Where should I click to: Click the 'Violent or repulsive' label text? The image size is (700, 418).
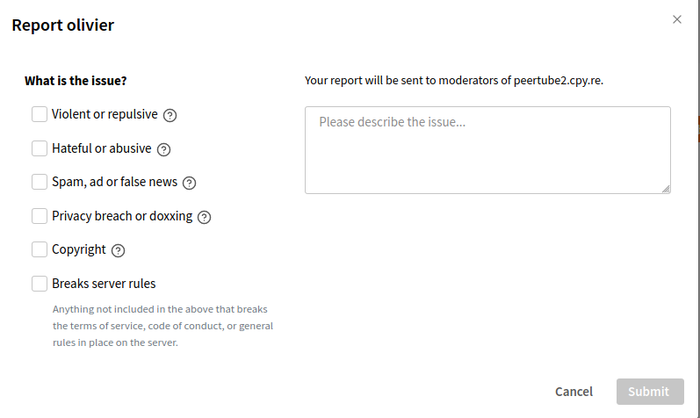tap(105, 115)
